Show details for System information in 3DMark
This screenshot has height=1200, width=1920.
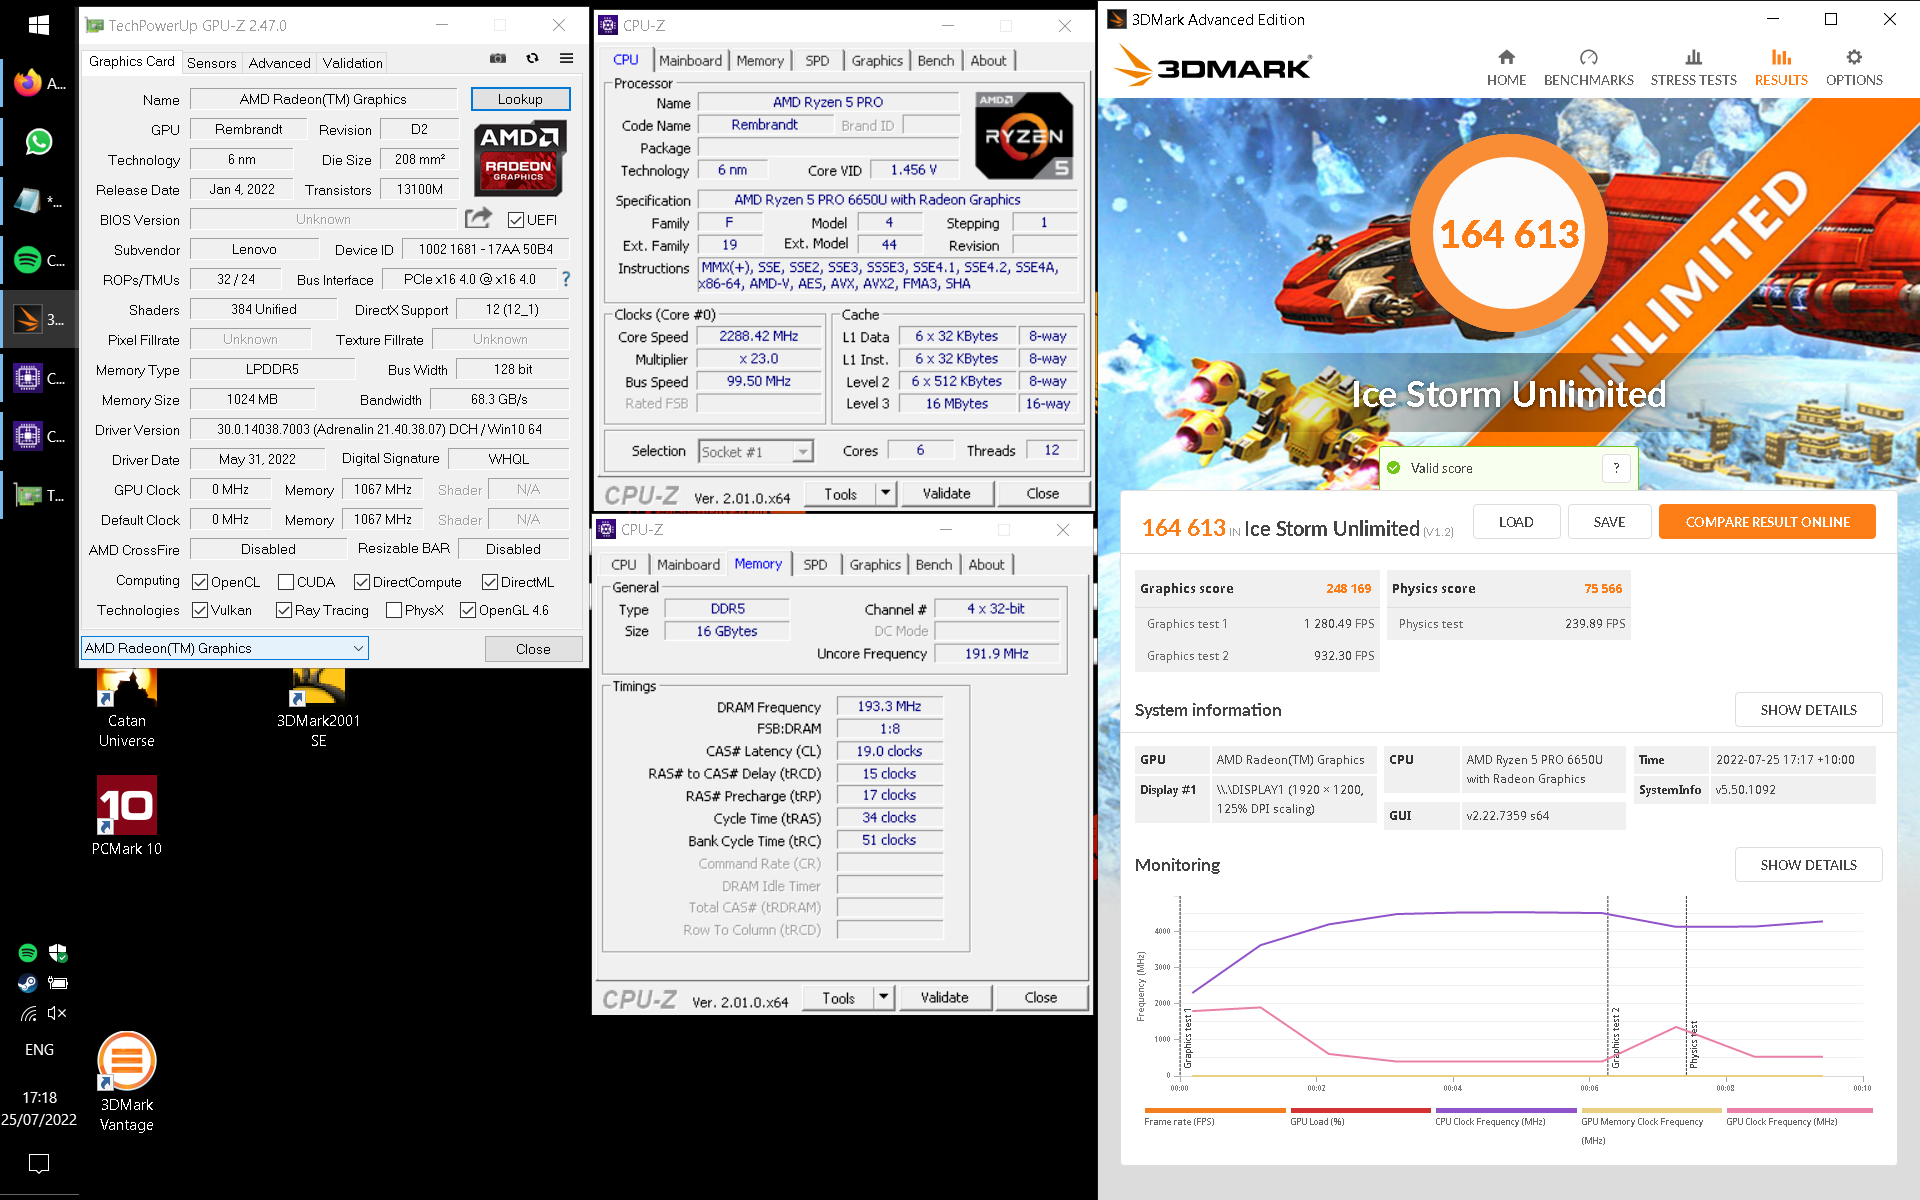1808,710
